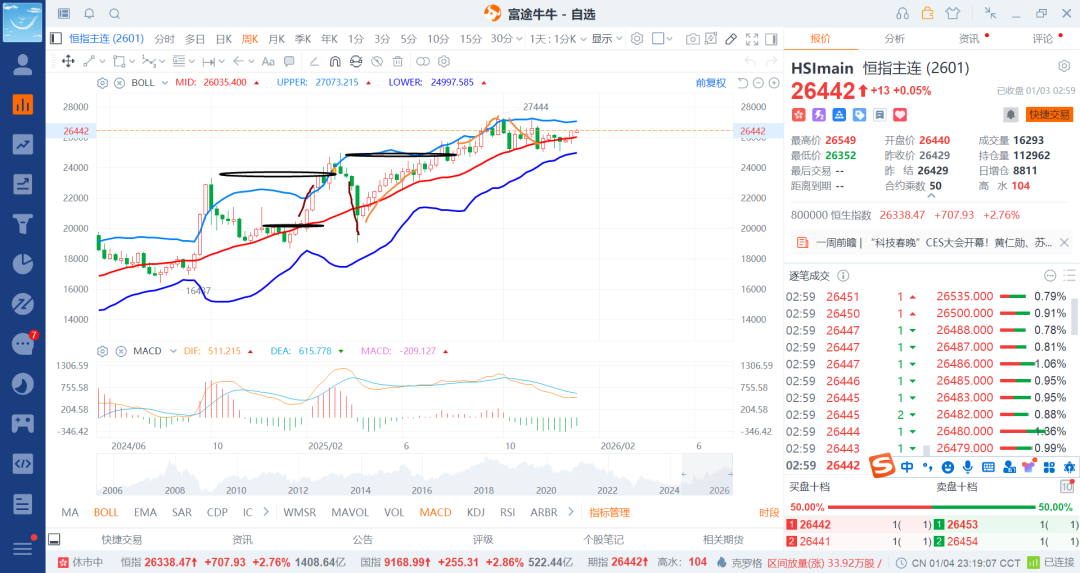The image size is (1080, 573).
Task: Open the trend line markets icon
Action: [x=23, y=145]
